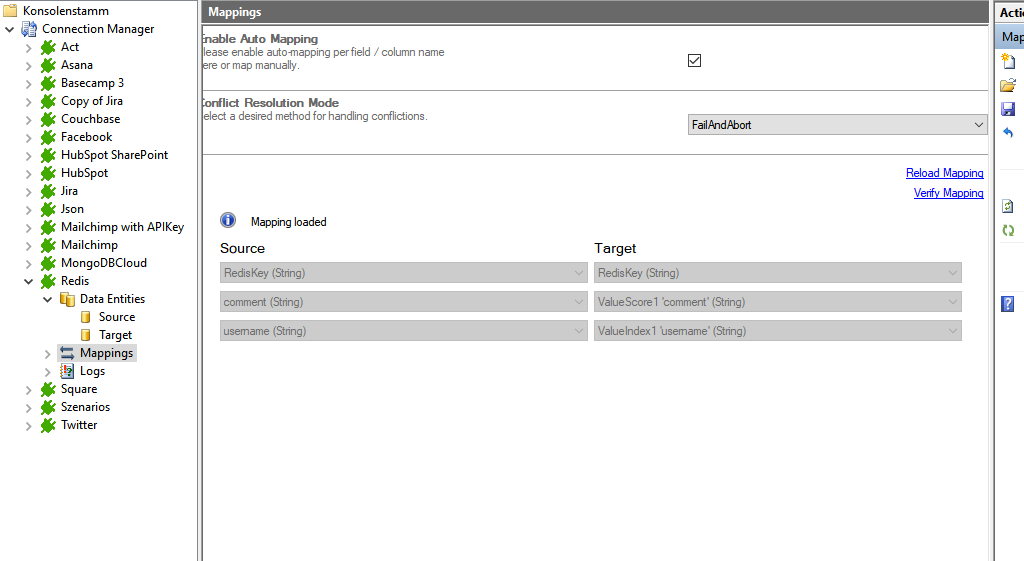Expand the Jira connection node
This screenshot has width=1024, height=561.
pyautogui.click(x=28, y=191)
